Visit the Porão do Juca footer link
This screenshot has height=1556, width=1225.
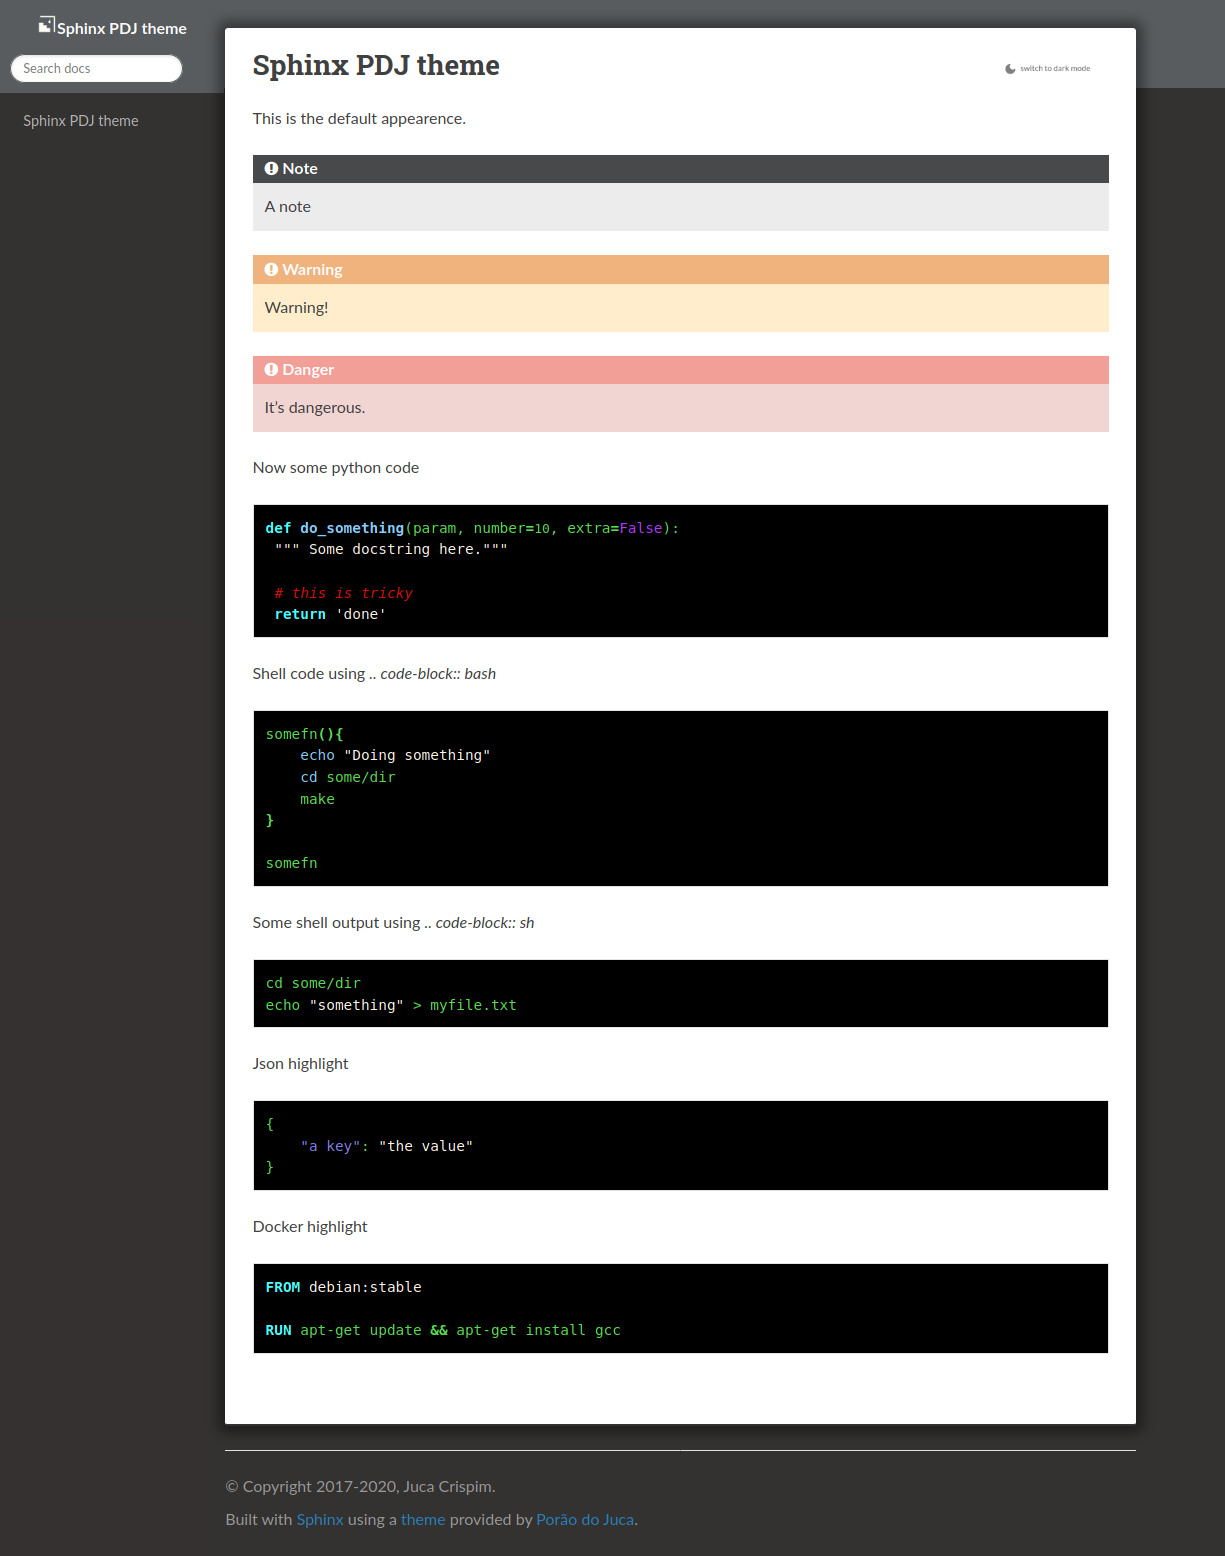click(584, 1519)
